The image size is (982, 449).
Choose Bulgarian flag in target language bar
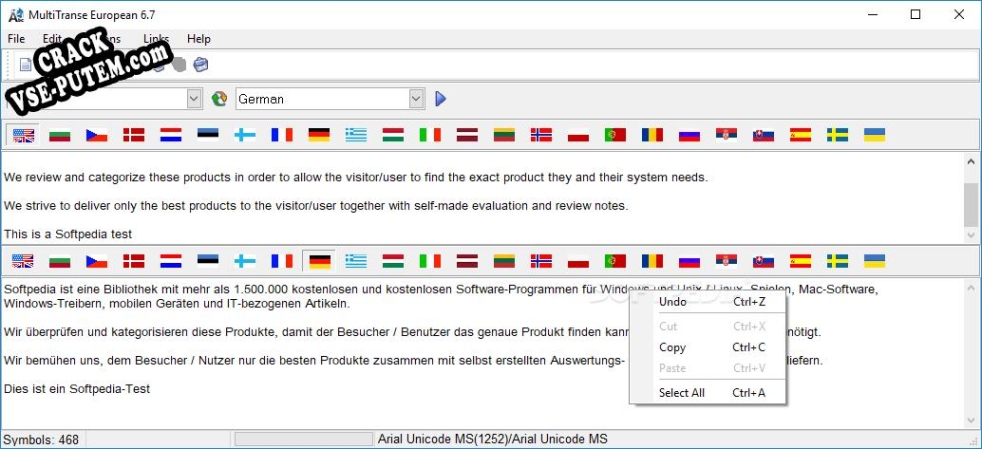[59, 261]
